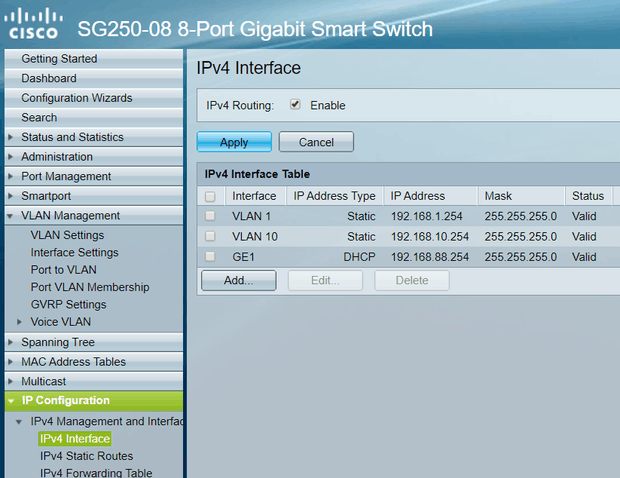Viewport: 620px width, 478px height.
Task: Click IP address 192.168.88.254
Action: tap(430, 257)
